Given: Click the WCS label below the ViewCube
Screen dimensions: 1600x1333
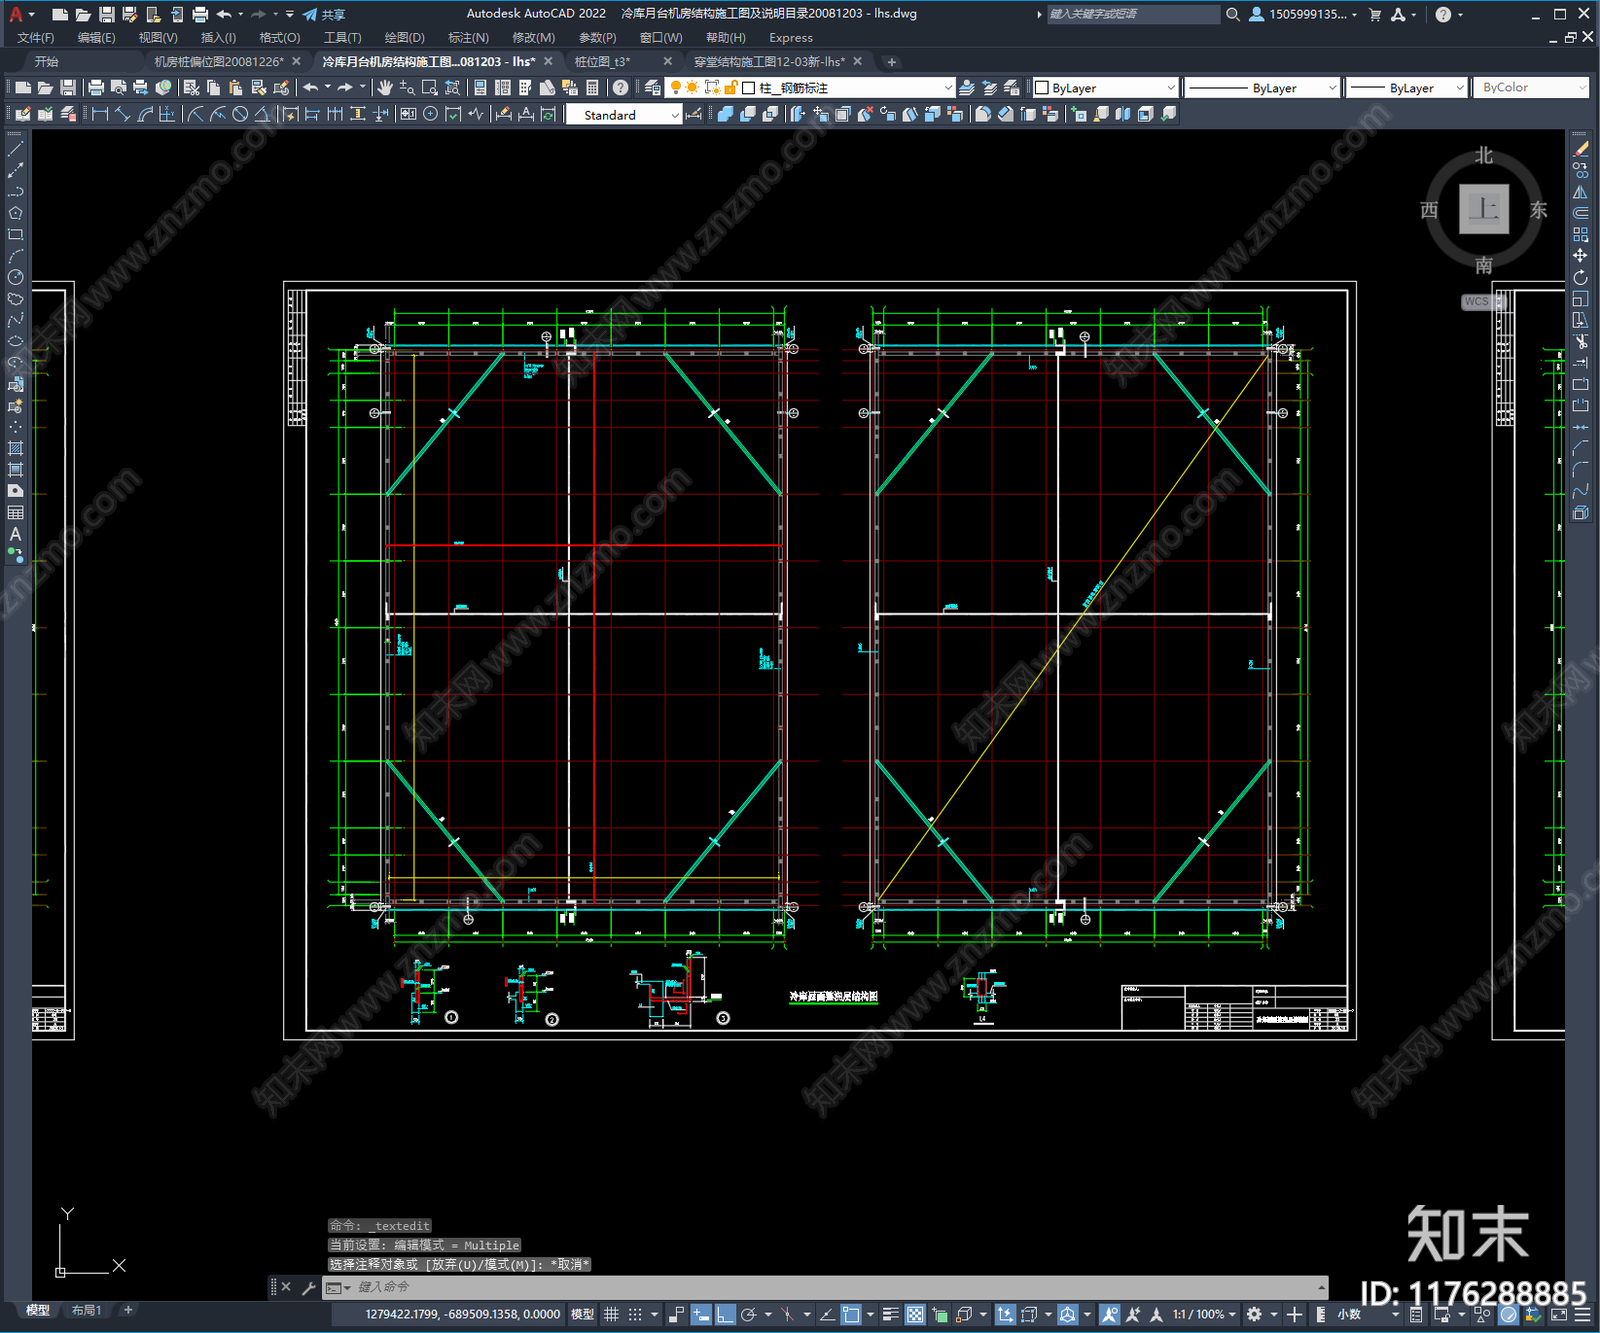Looking at the screenshot, I should tap(1477, 301).
